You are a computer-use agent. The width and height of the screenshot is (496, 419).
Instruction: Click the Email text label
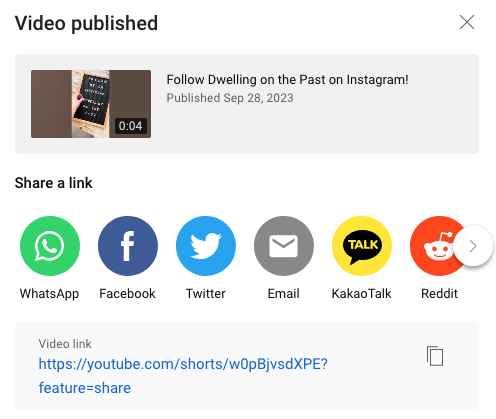(x=284, y=294)
